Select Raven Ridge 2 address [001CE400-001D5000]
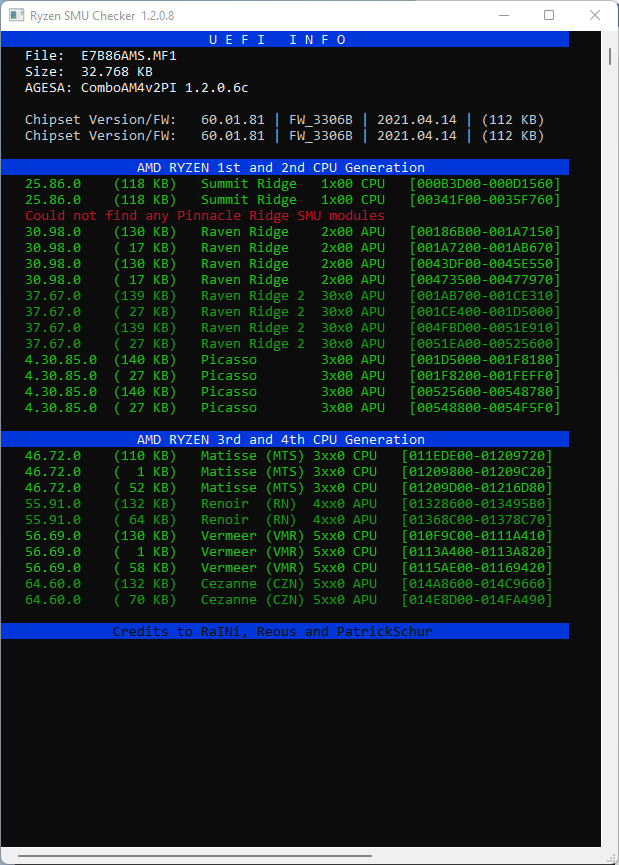 484,312
